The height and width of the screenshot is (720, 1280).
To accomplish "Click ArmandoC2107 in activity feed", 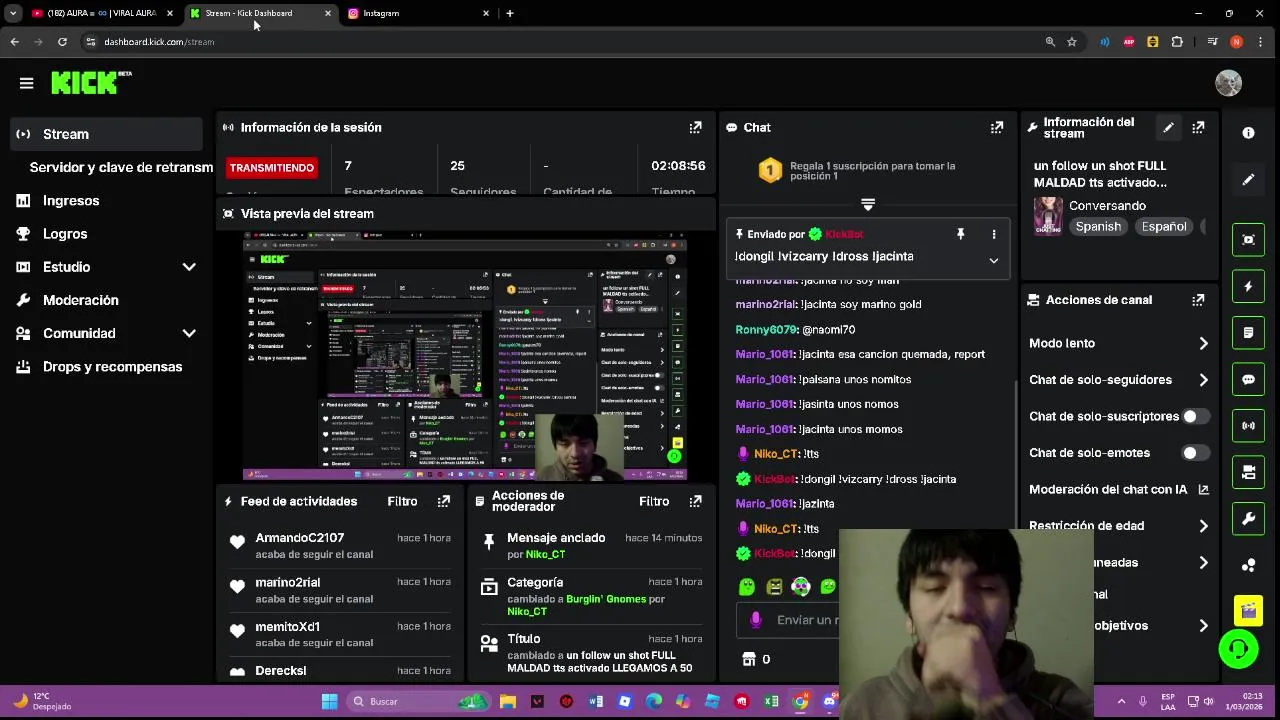I will pyautogui.click(x=299, y=538).
